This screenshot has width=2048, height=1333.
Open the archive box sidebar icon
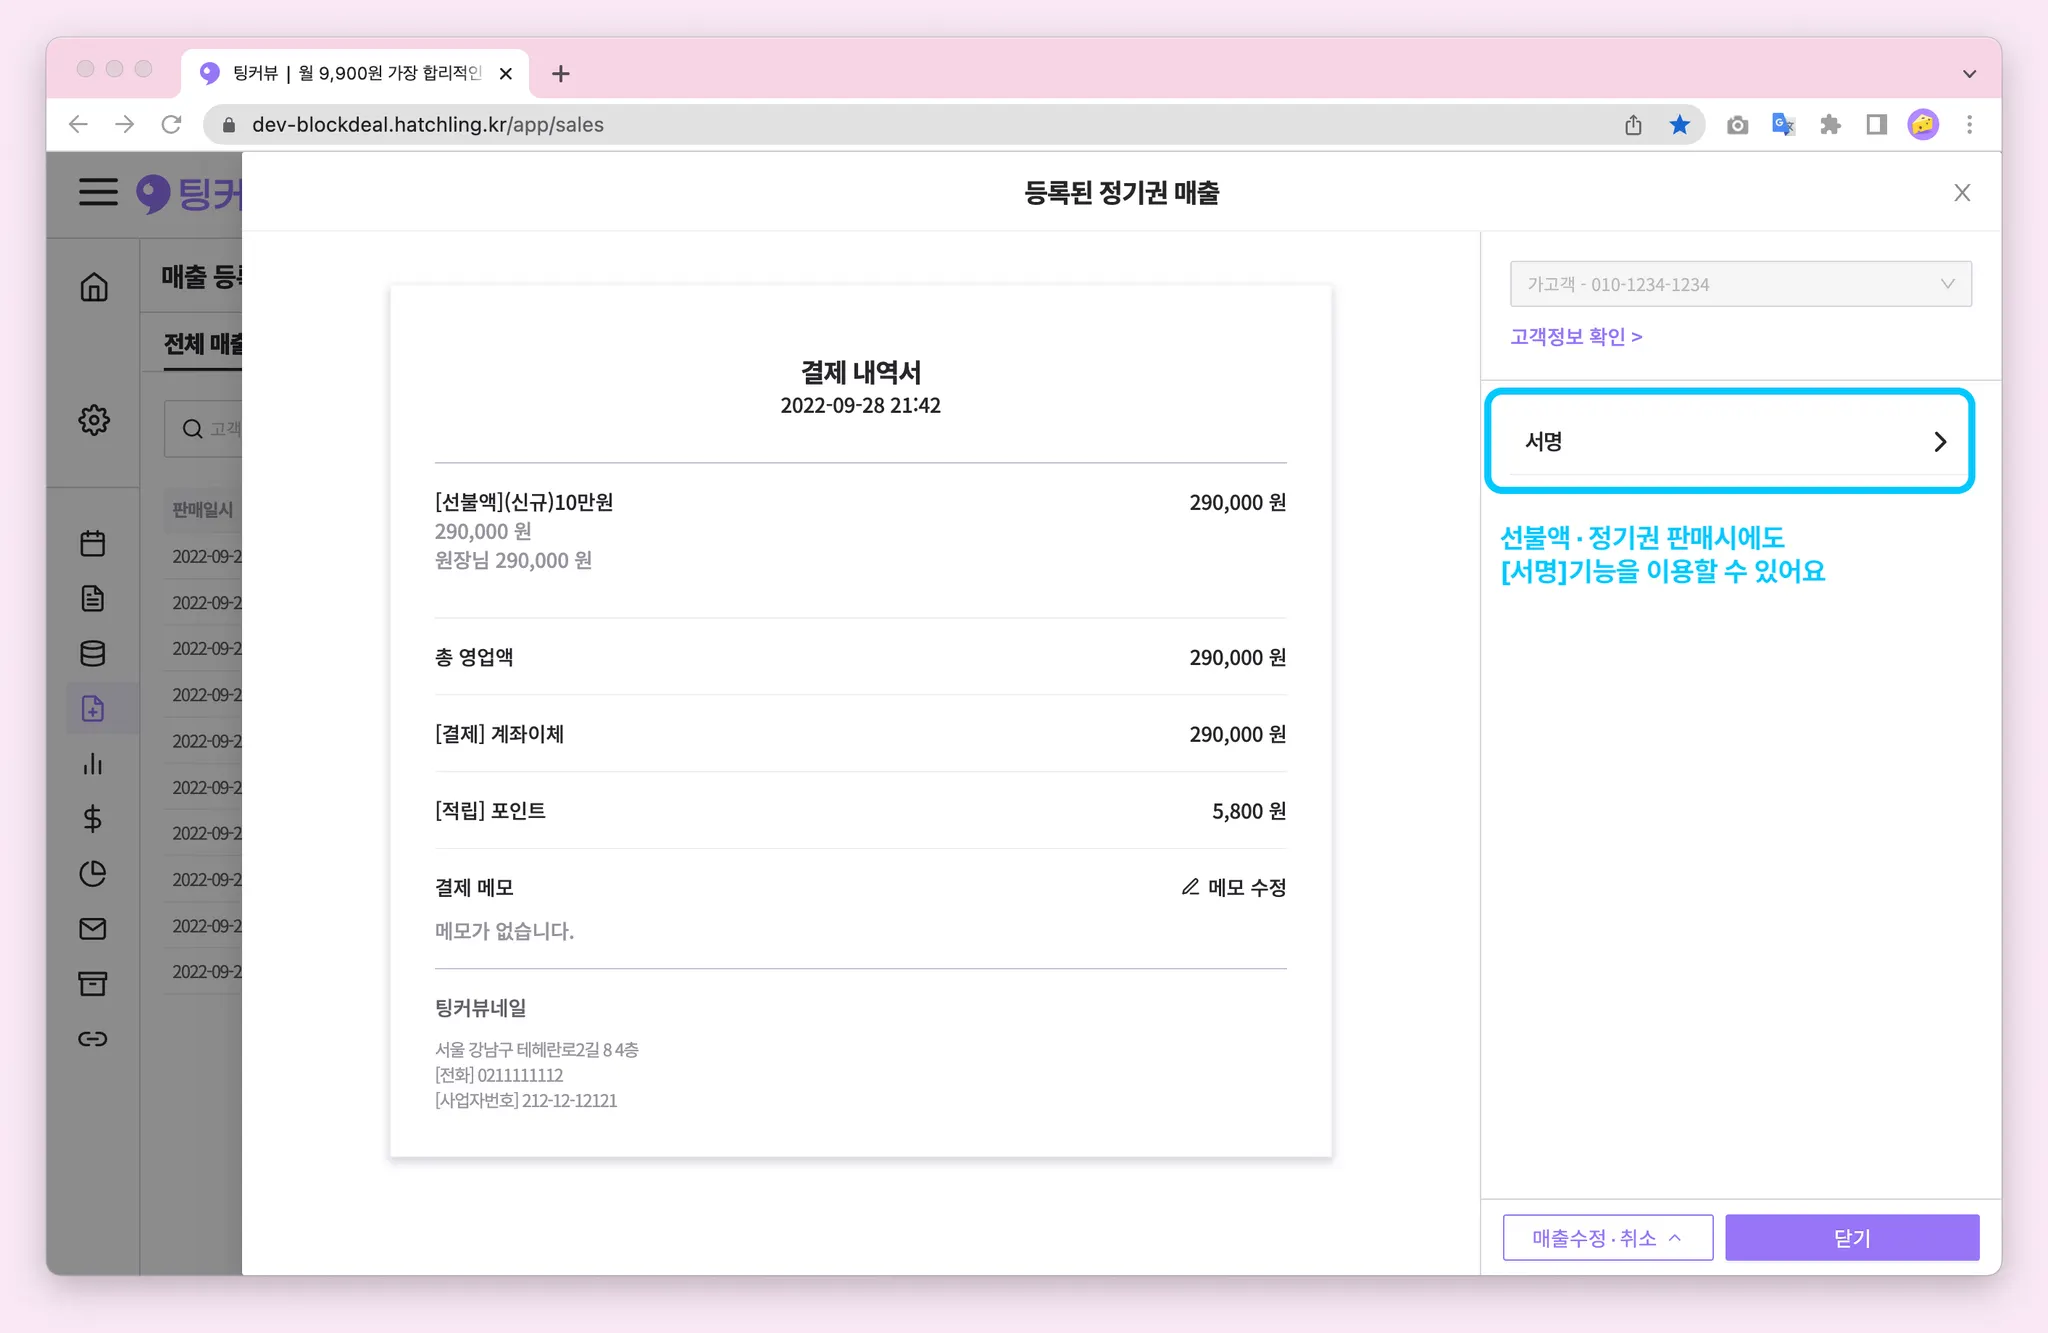click(93, 984)
